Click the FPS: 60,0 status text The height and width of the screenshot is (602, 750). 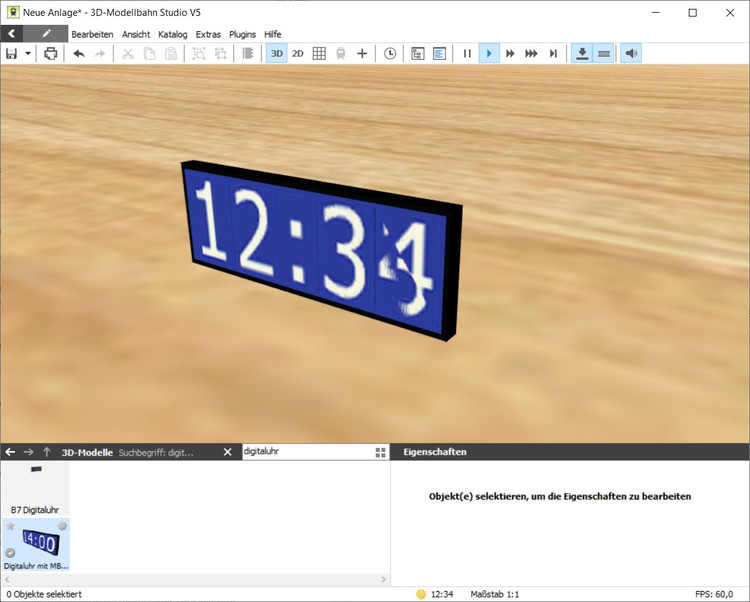(x=714, y=594)
